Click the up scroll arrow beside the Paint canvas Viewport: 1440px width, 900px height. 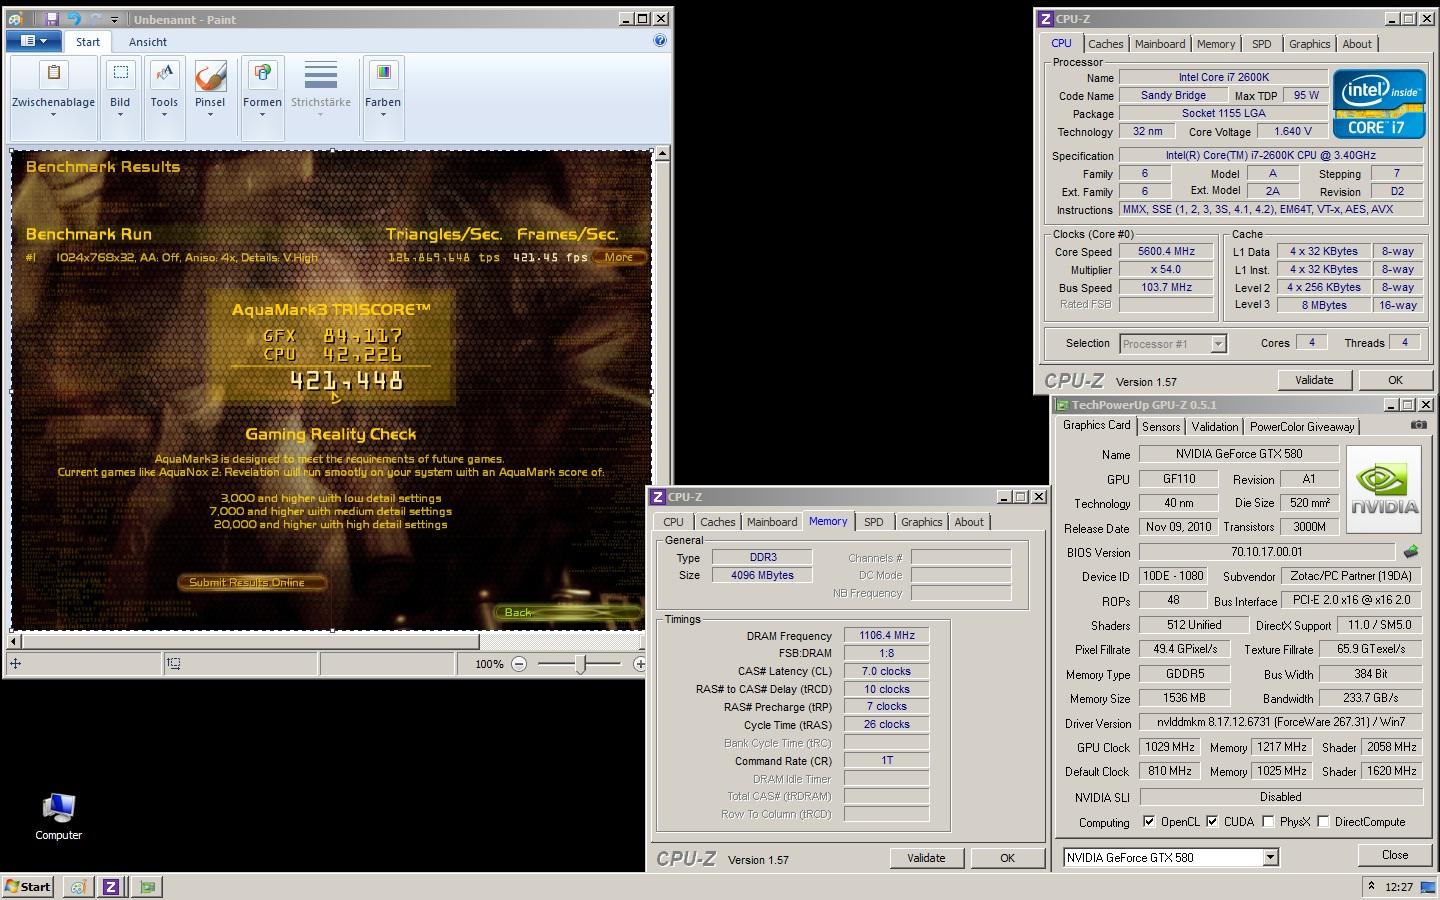(661, 155)
